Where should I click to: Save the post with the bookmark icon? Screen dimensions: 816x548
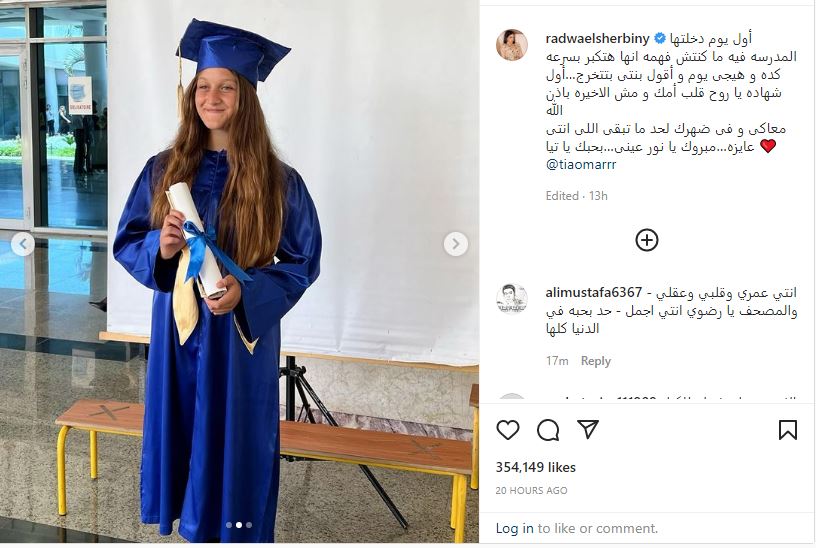click(x=787, y=430)
